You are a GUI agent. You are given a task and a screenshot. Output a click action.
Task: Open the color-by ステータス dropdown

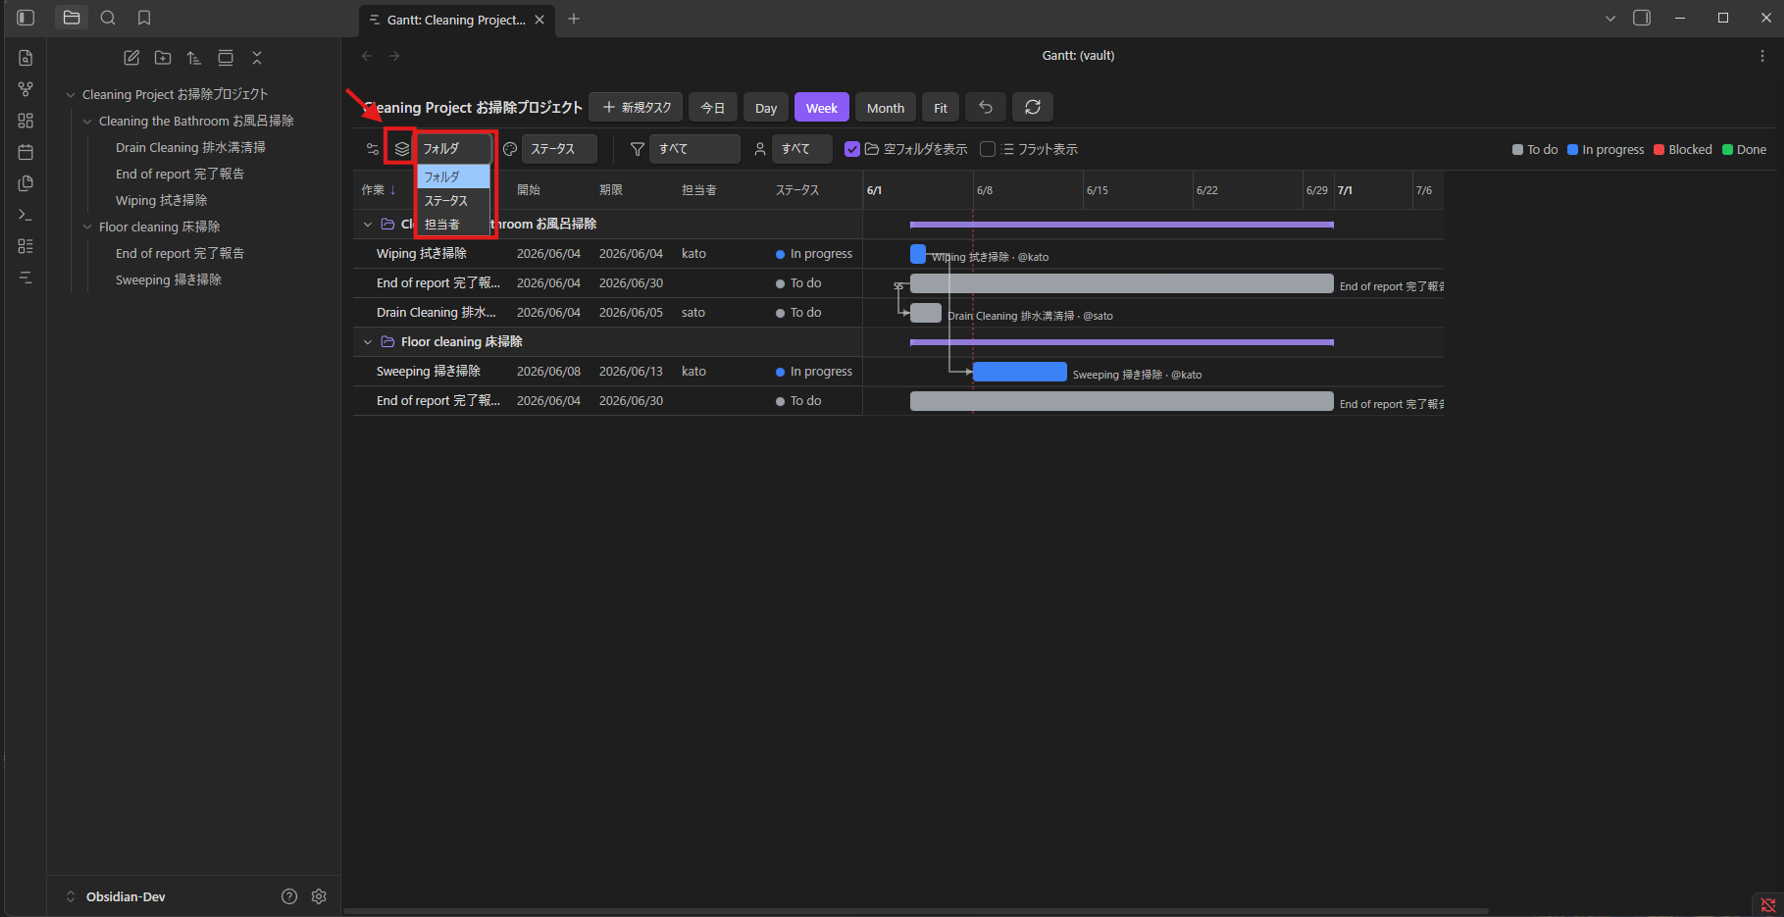tap(559, 148)
